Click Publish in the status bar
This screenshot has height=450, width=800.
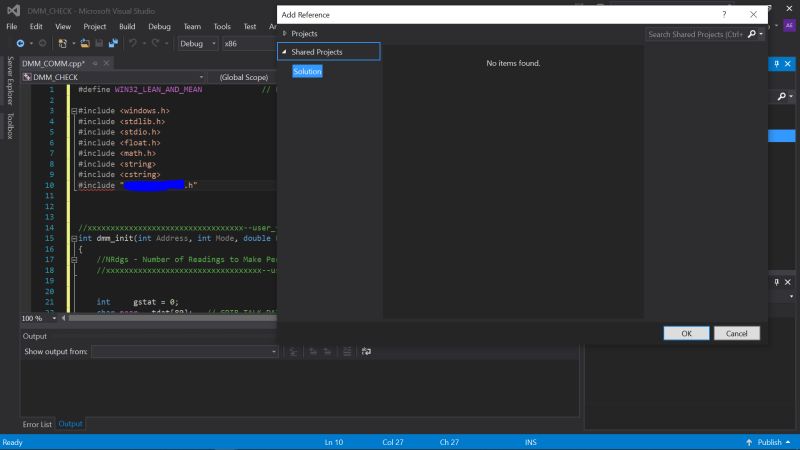coord(769,442)
